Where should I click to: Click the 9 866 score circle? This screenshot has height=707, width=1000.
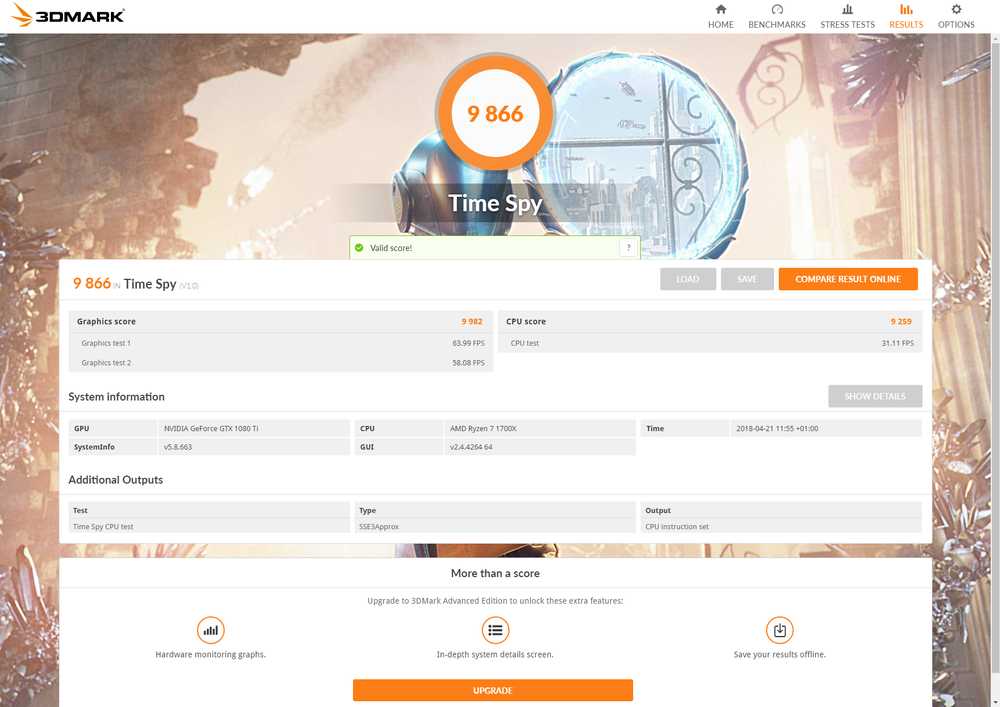tap(495, 113)
